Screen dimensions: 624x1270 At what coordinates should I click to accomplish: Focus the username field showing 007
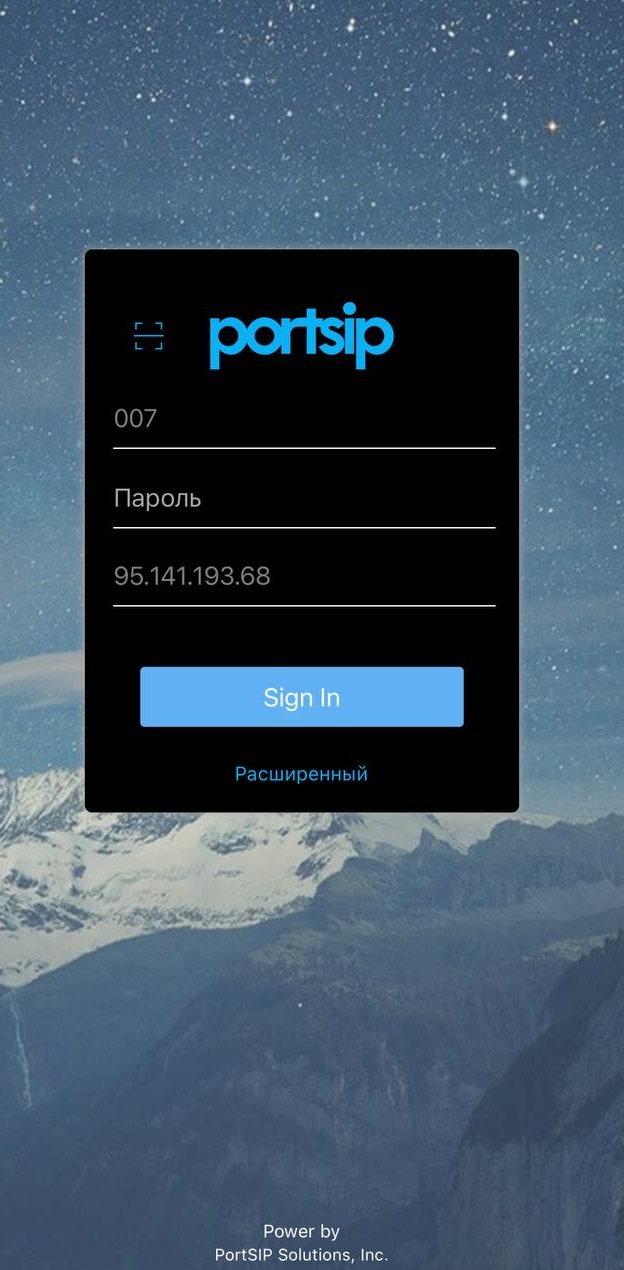(304, 418)
